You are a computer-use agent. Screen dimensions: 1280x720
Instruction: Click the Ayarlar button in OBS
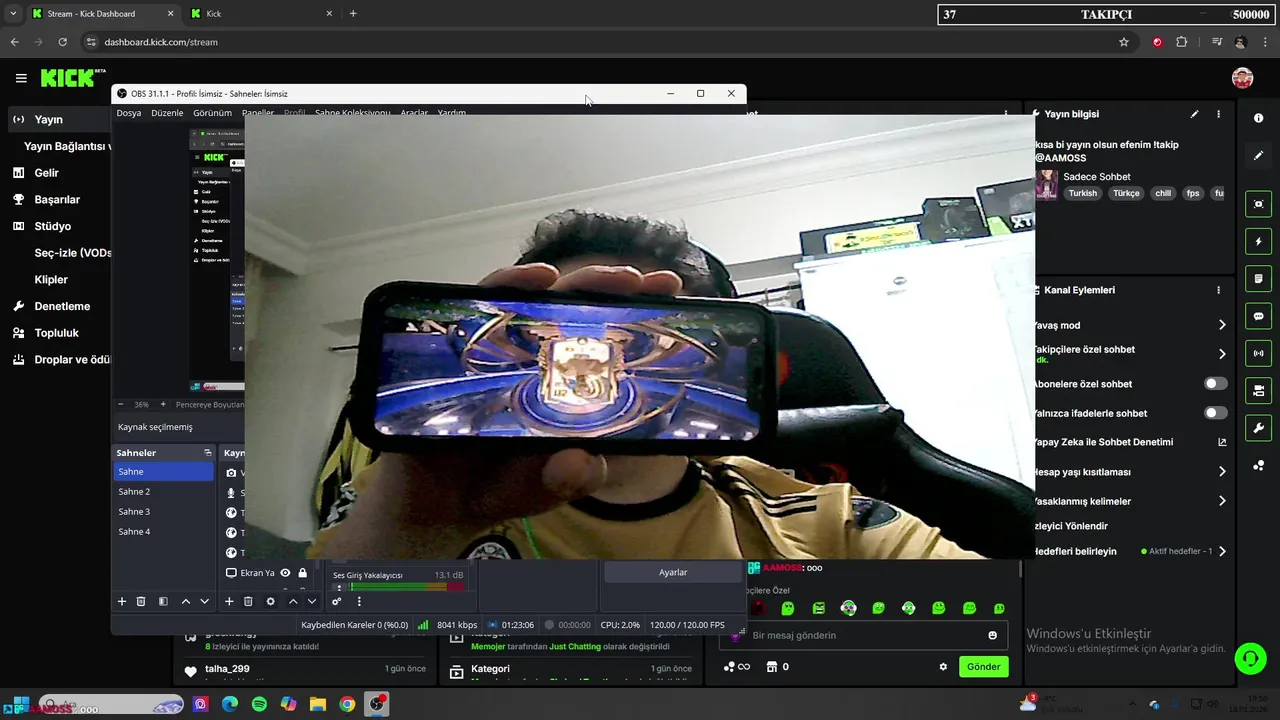pos(673,572)
